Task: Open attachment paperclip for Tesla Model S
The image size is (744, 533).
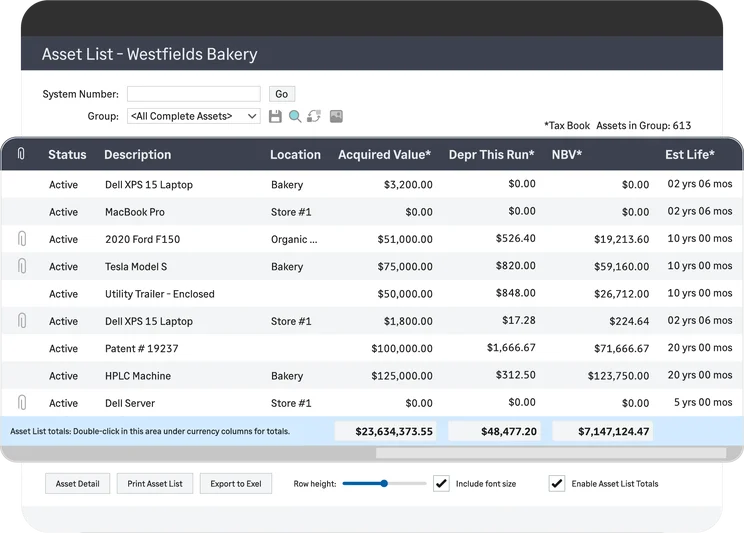Action: (x=22, y=266)
